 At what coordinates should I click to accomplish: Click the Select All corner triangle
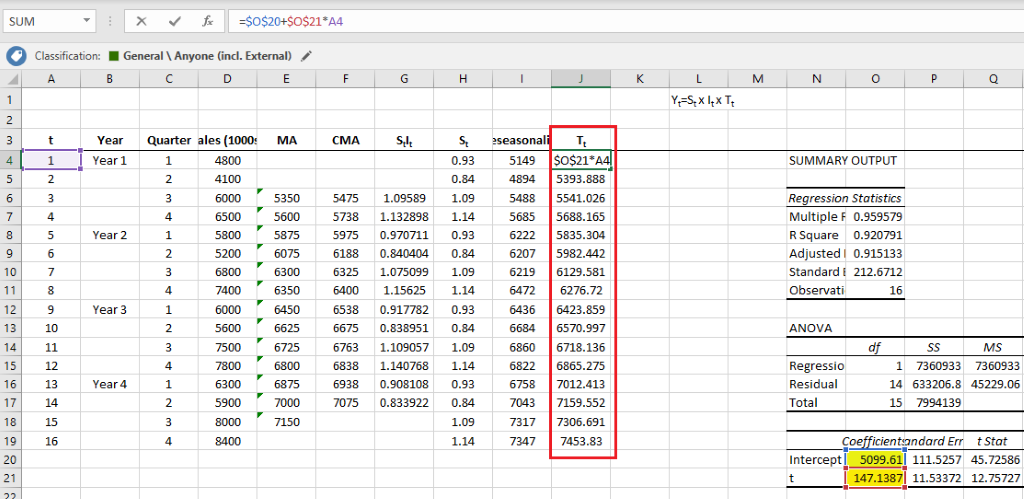pyautogui.click(x=10, y=80)
